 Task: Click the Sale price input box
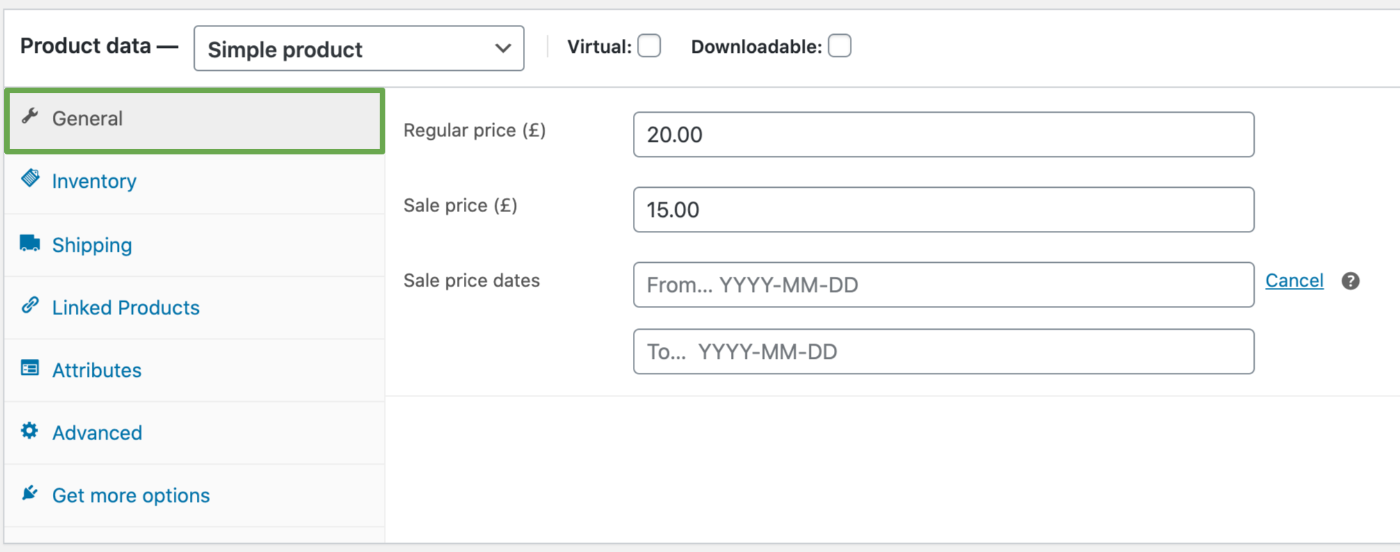click(944, 209)
